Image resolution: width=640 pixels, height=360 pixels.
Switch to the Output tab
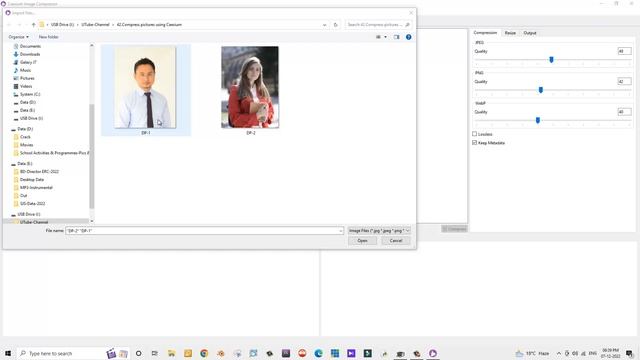click(530, 33)
